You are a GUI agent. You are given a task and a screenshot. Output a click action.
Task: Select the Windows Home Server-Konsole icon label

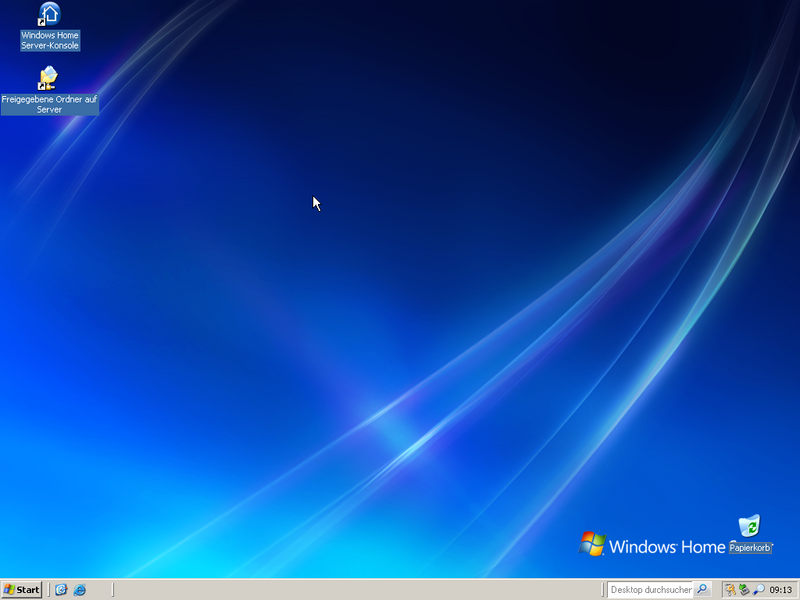click(x=48, y=39)
